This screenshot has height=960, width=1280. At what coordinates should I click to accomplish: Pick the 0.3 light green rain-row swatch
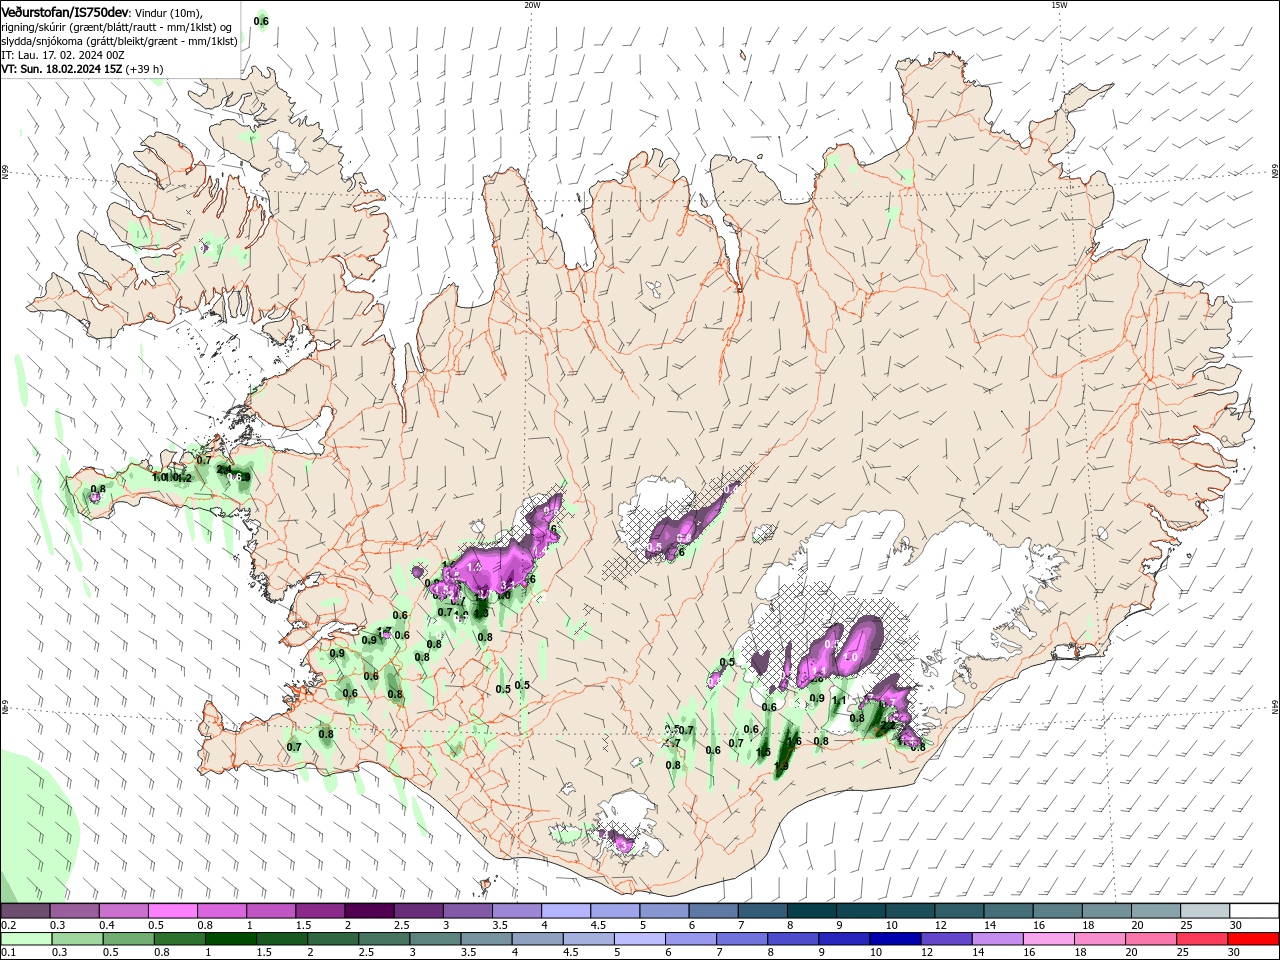point(77,939)
